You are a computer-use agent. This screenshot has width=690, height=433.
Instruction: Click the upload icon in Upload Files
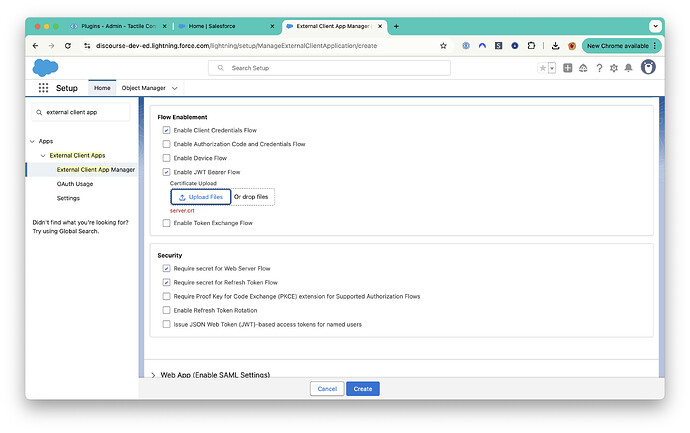[182, 198]
